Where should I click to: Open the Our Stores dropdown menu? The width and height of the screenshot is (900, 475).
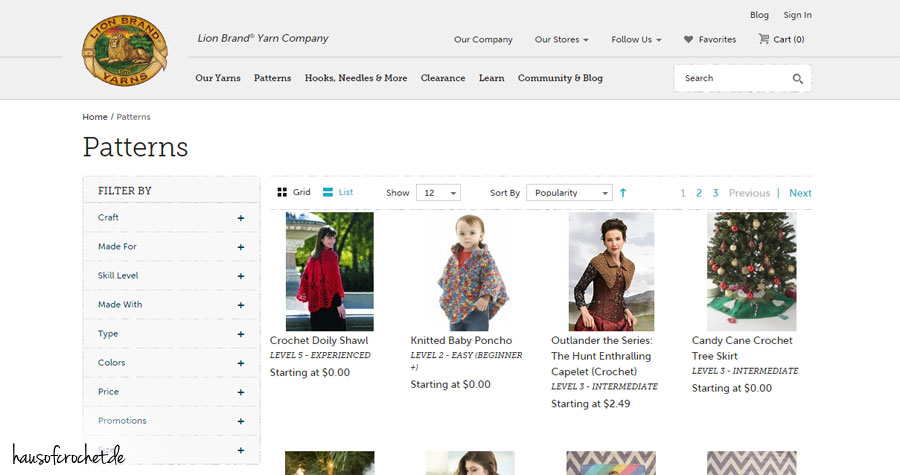561,40
